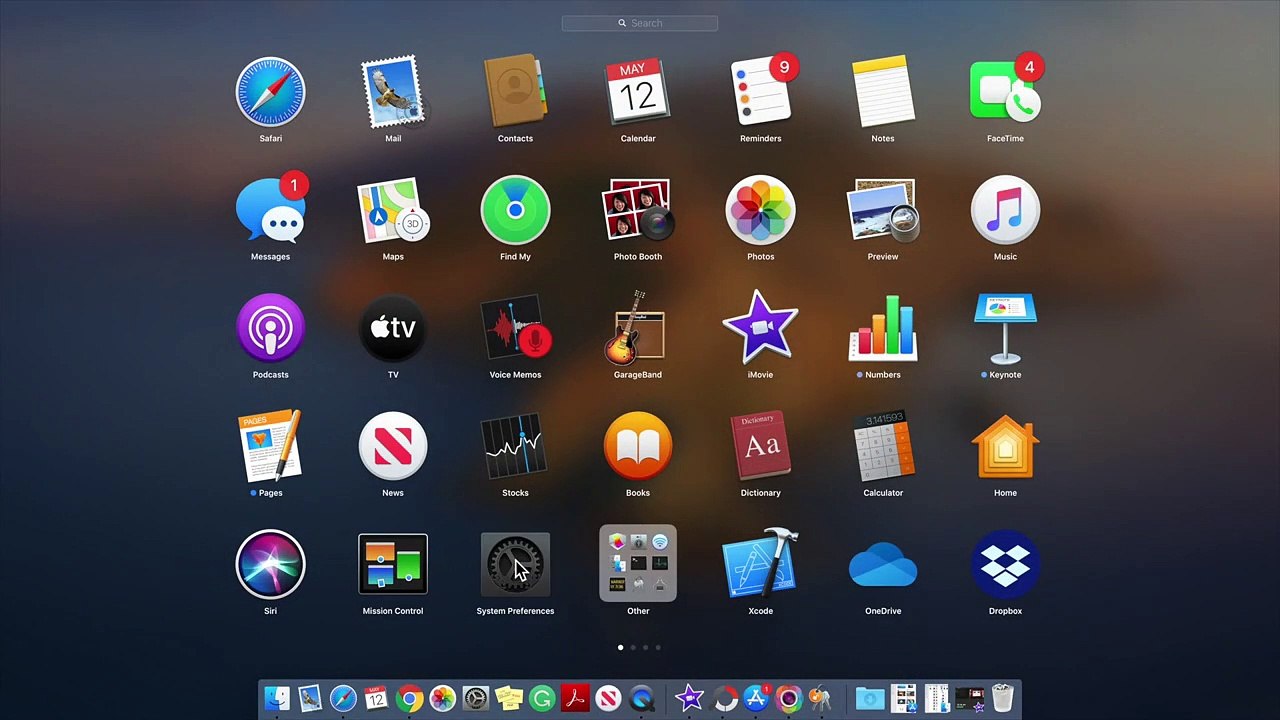
Task: Click the News icon in the Dock
Action: click(x=608, y=698)
